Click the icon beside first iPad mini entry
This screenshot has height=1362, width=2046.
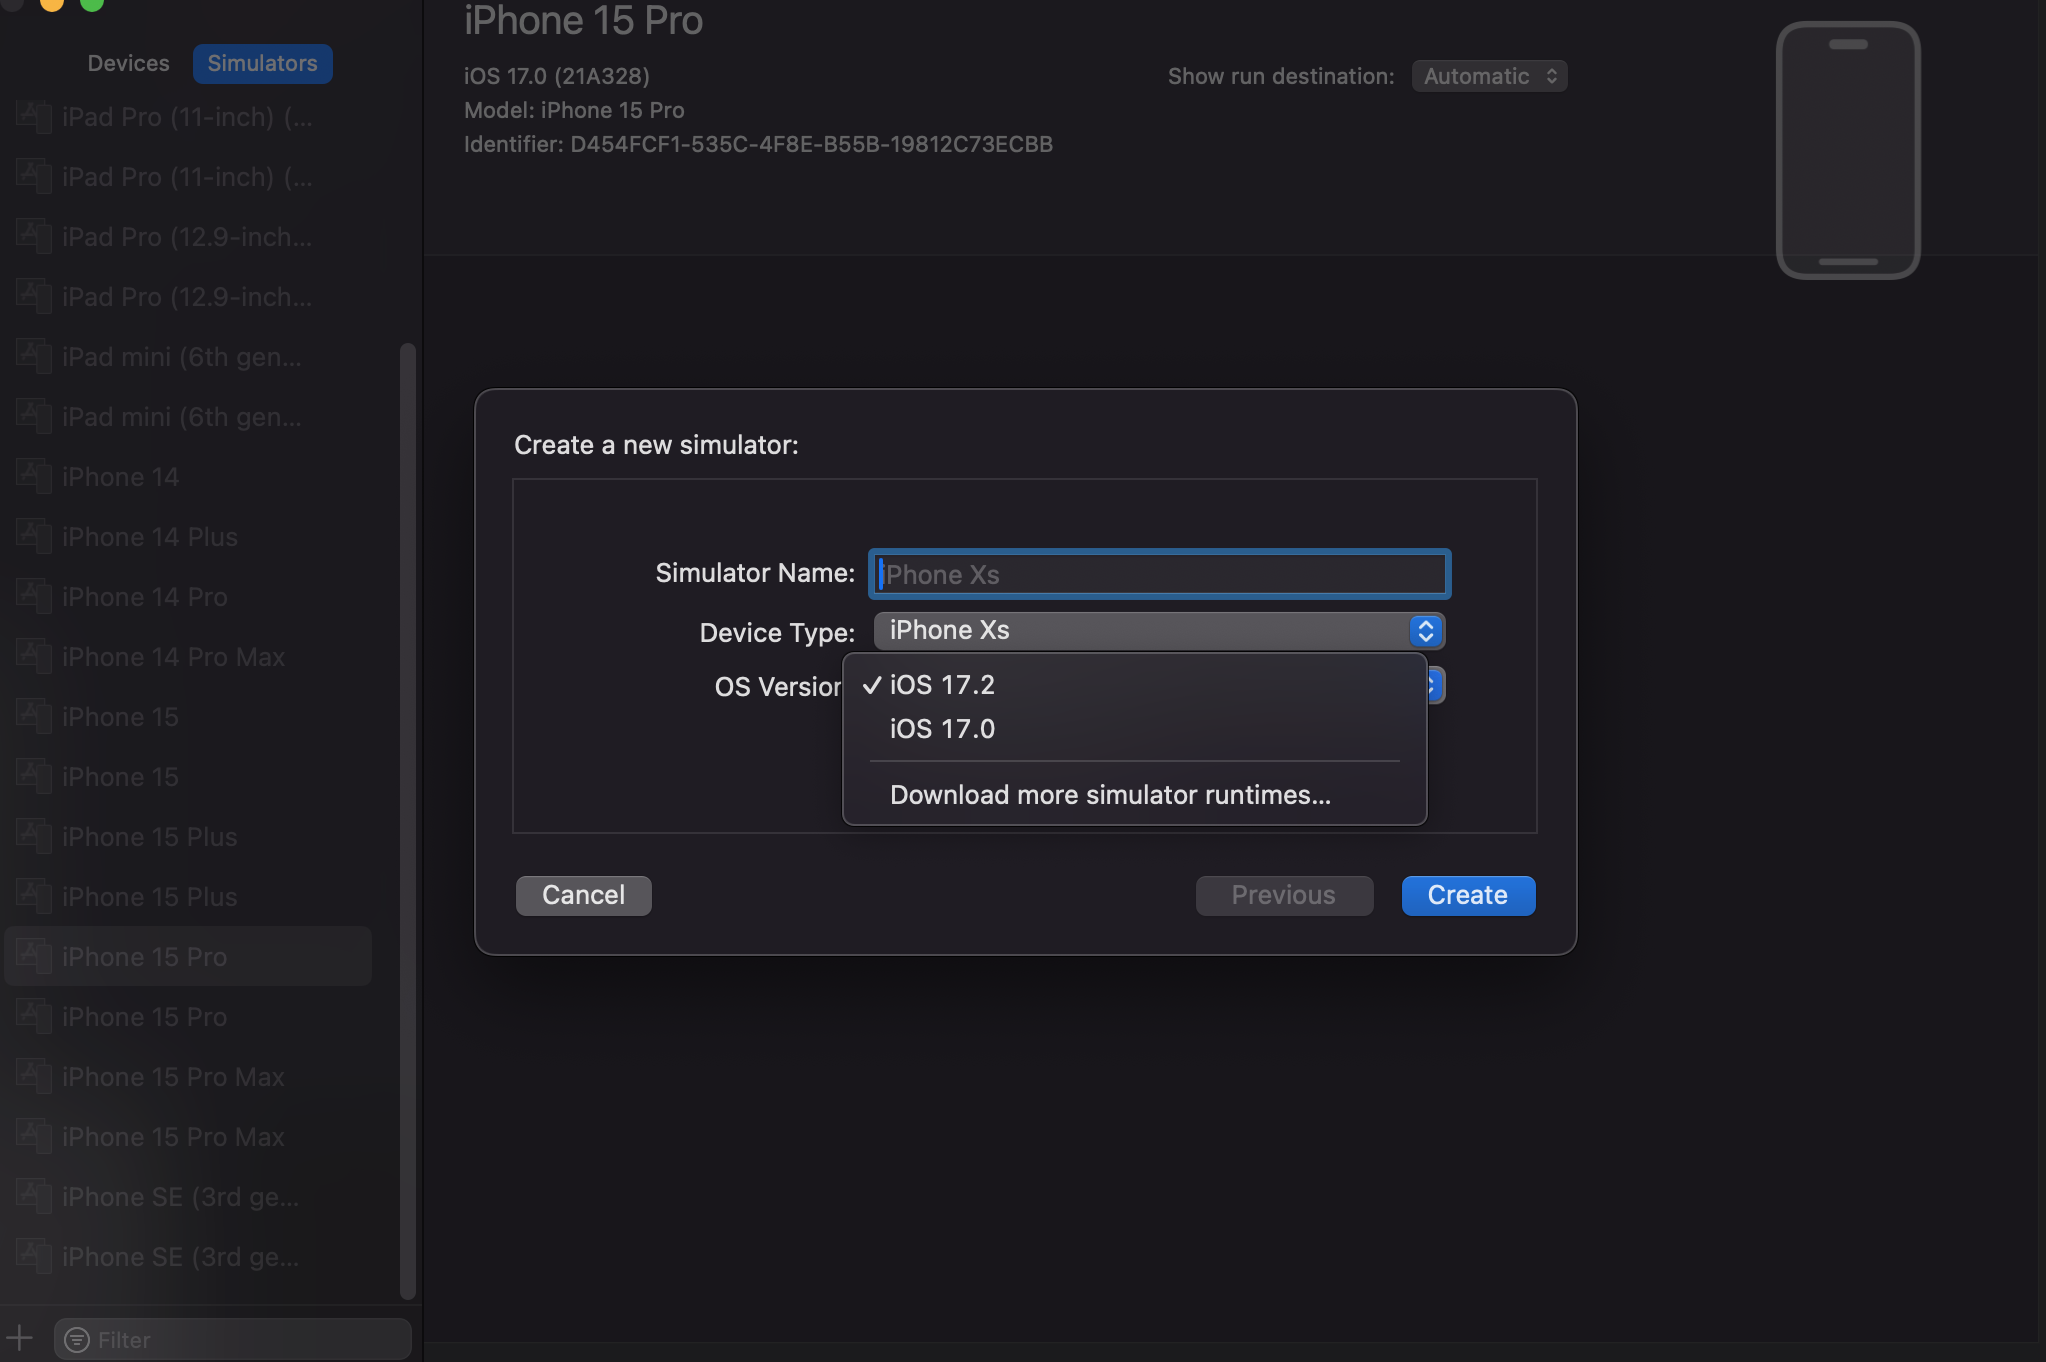33,357
